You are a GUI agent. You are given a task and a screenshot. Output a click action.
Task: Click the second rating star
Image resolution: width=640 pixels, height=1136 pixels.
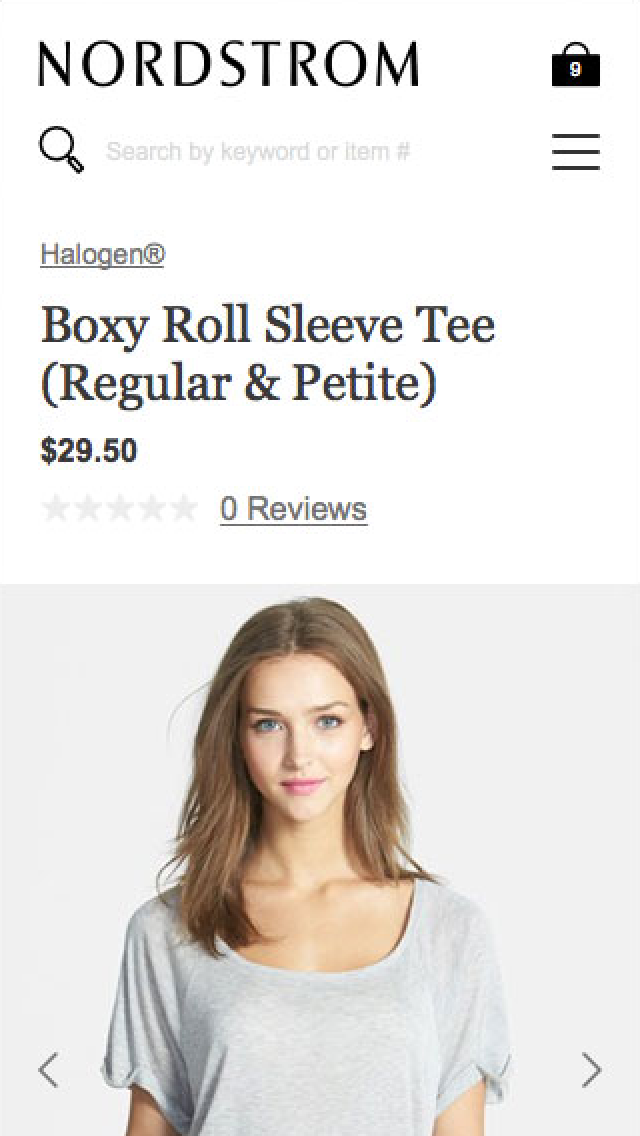coord(88,509)
